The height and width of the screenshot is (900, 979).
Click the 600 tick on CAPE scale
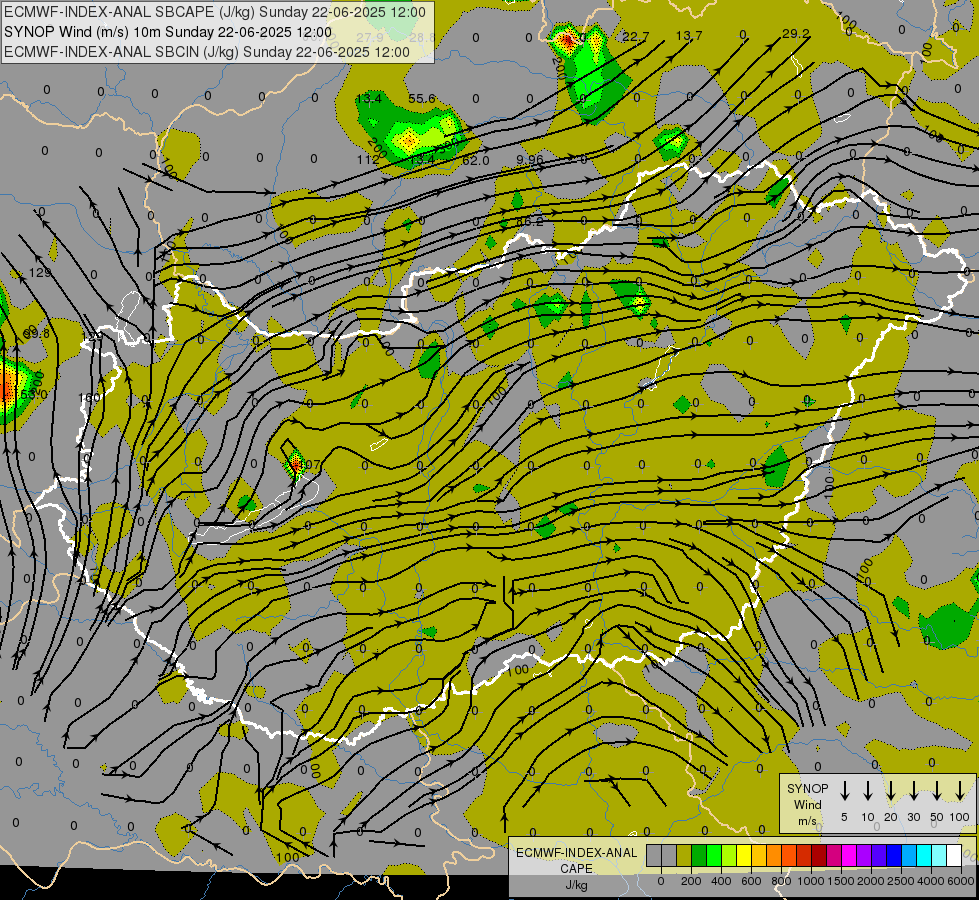(x=751, y=881)
